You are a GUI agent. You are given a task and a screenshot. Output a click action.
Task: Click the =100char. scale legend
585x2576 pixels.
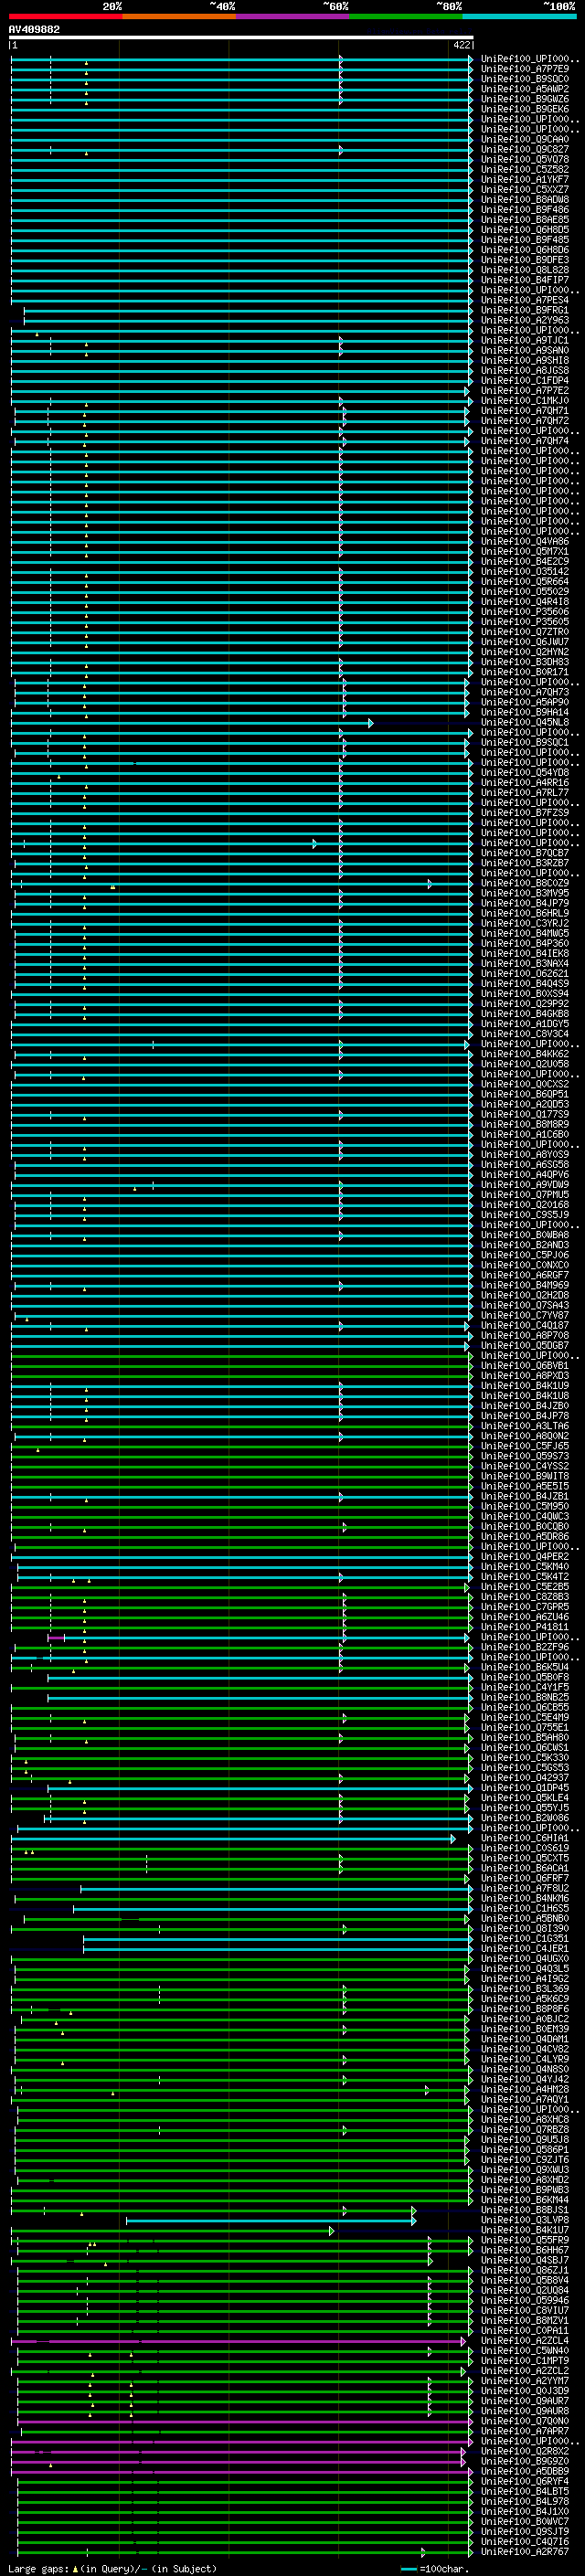pos(434,2568)
